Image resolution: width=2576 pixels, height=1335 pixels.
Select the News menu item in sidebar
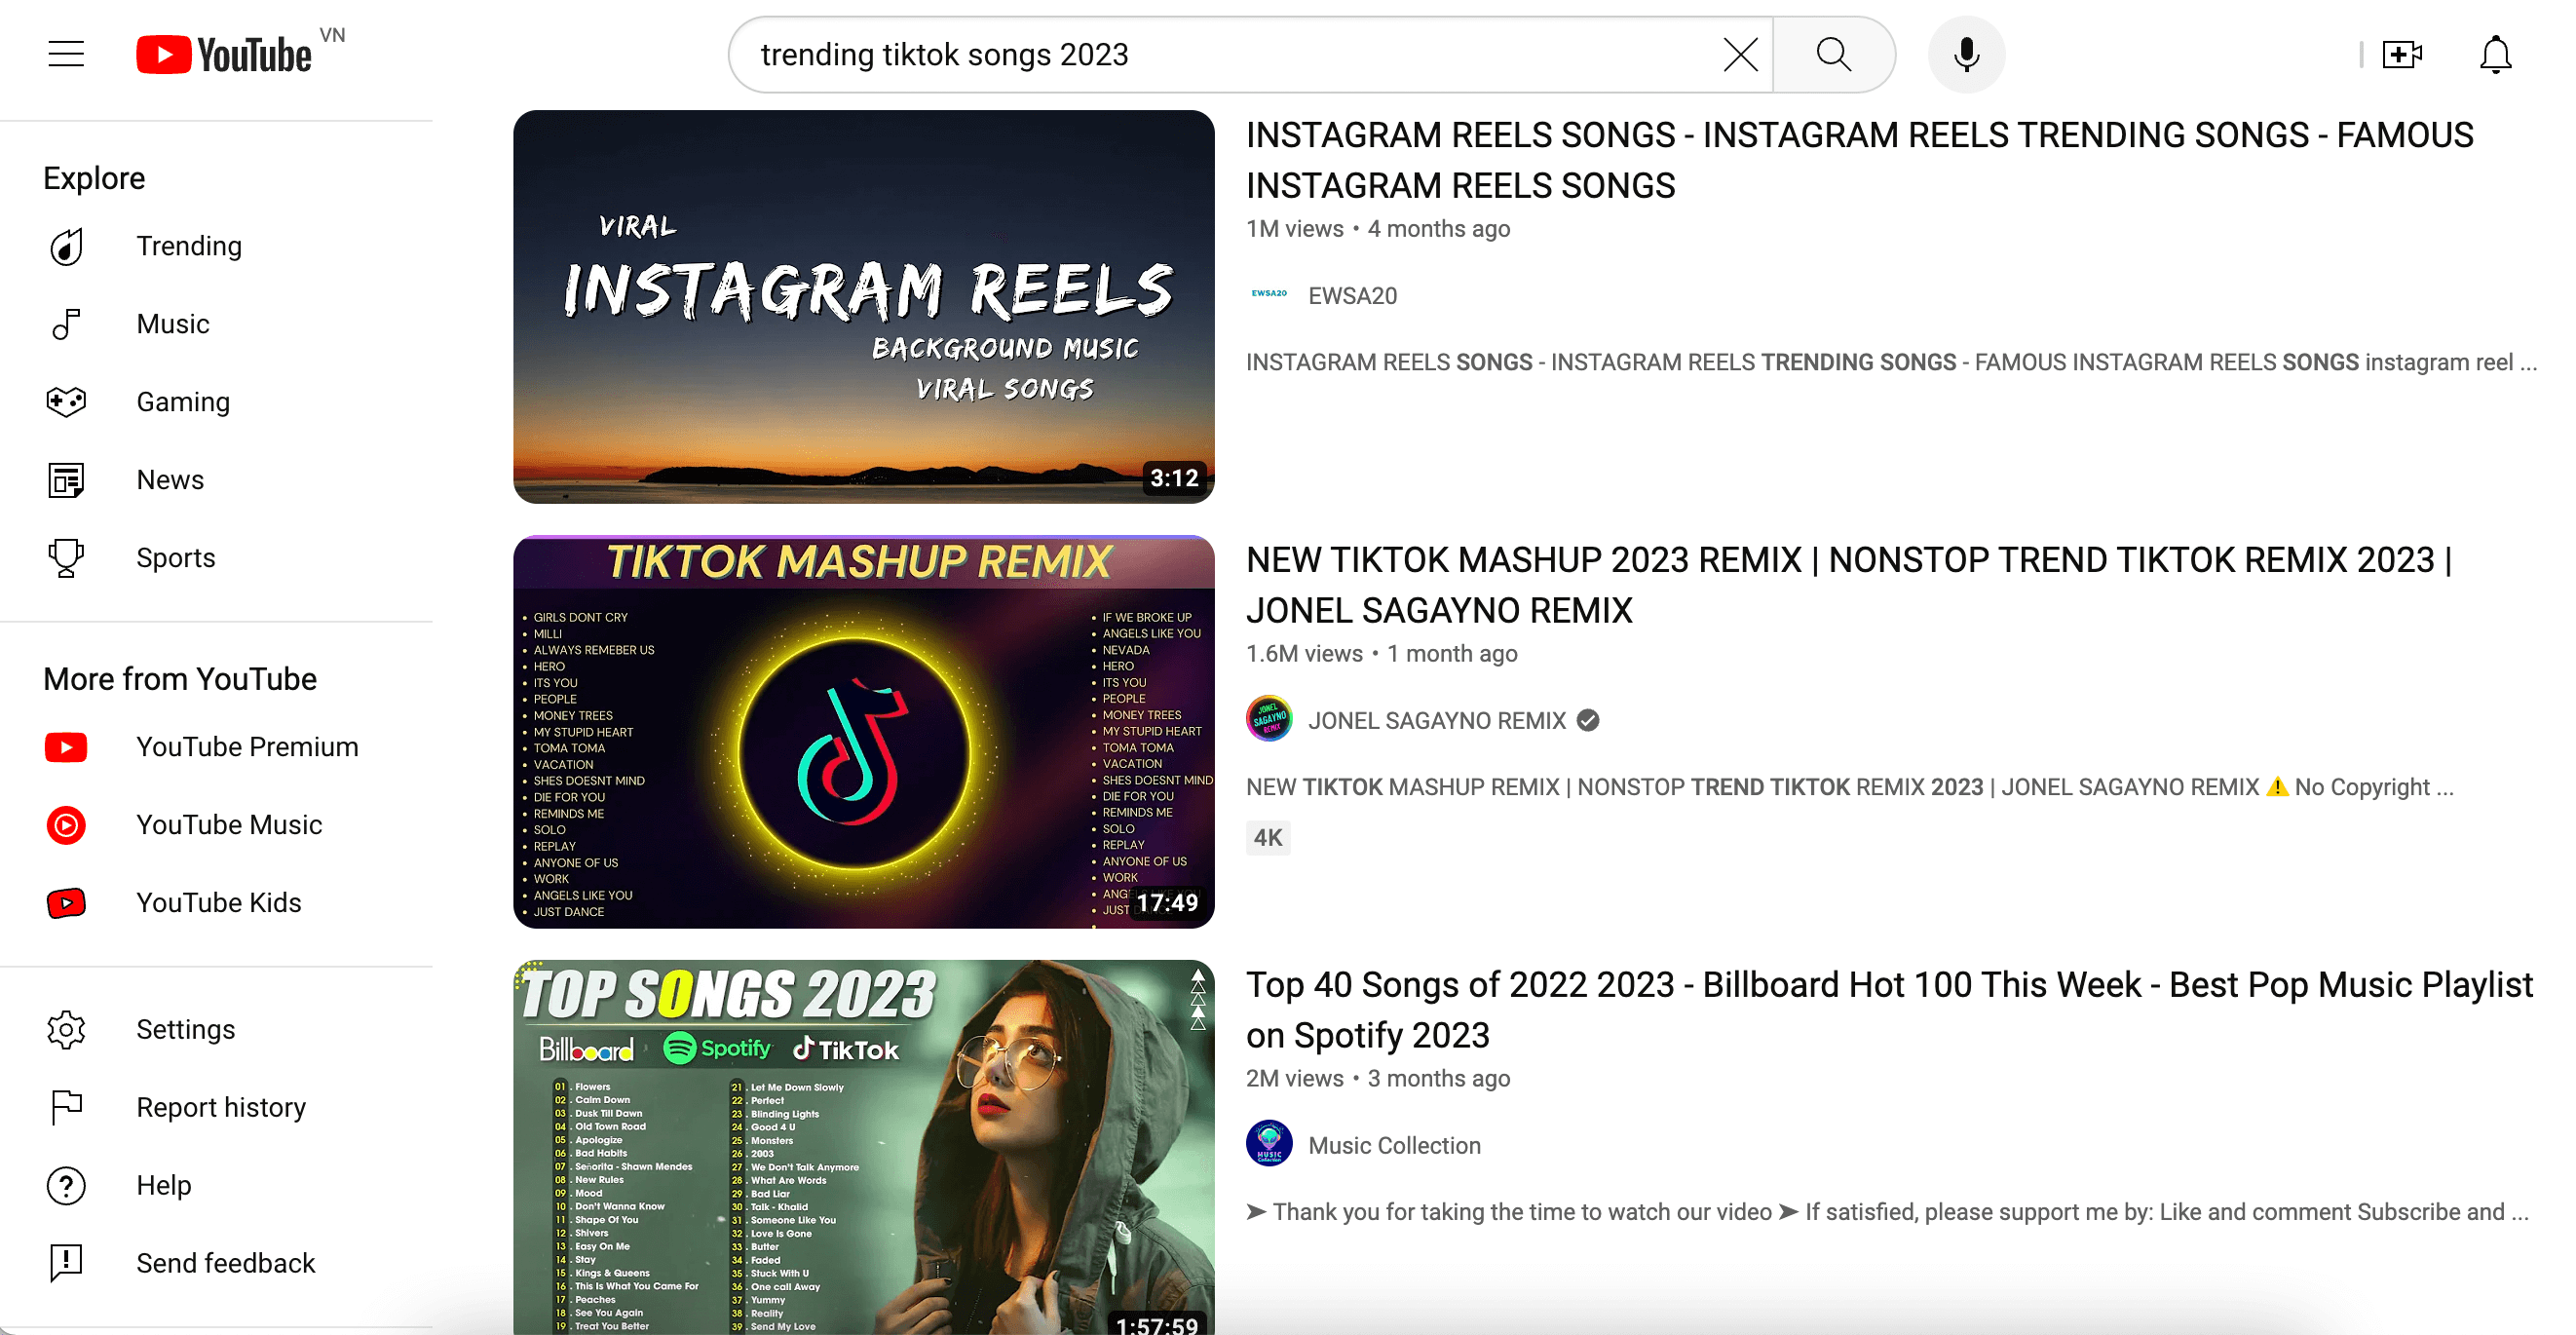click(170, 478)
